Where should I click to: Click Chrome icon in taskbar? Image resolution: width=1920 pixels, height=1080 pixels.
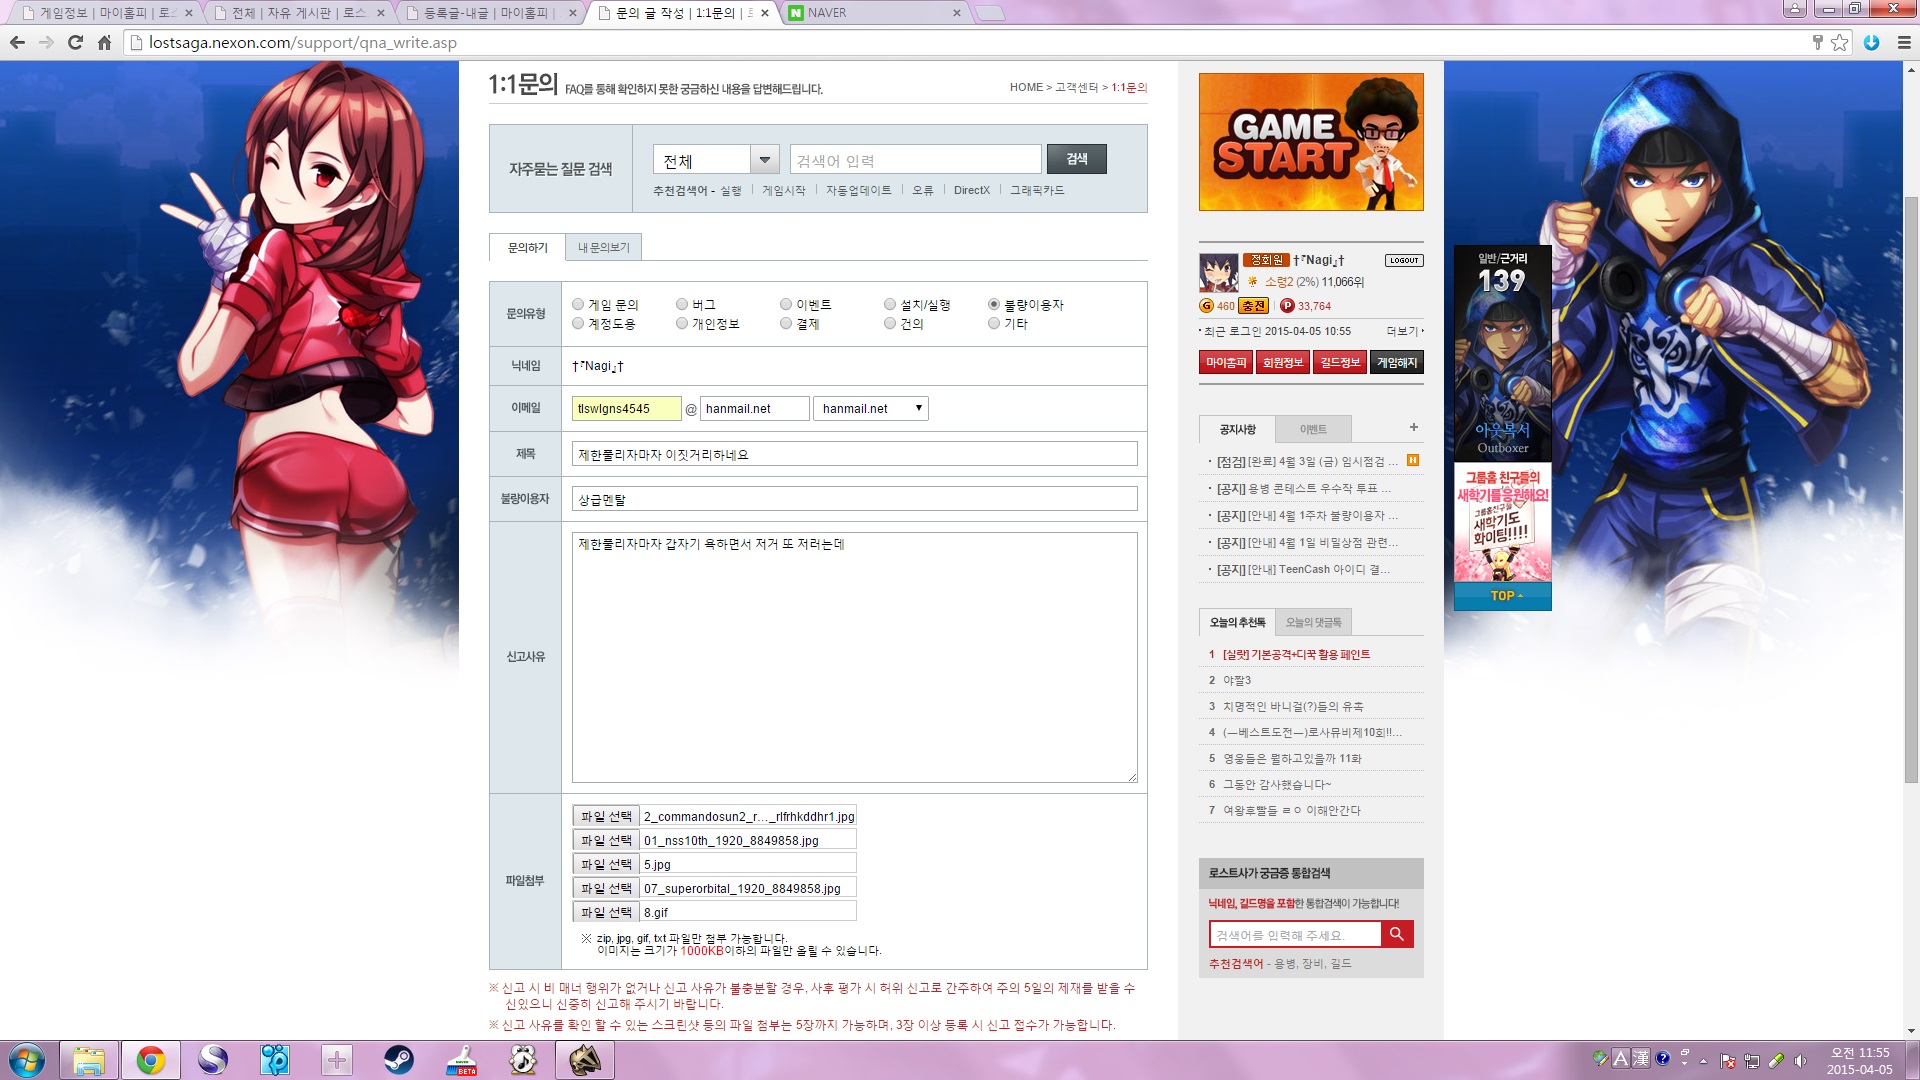(x=151, y=1060)
